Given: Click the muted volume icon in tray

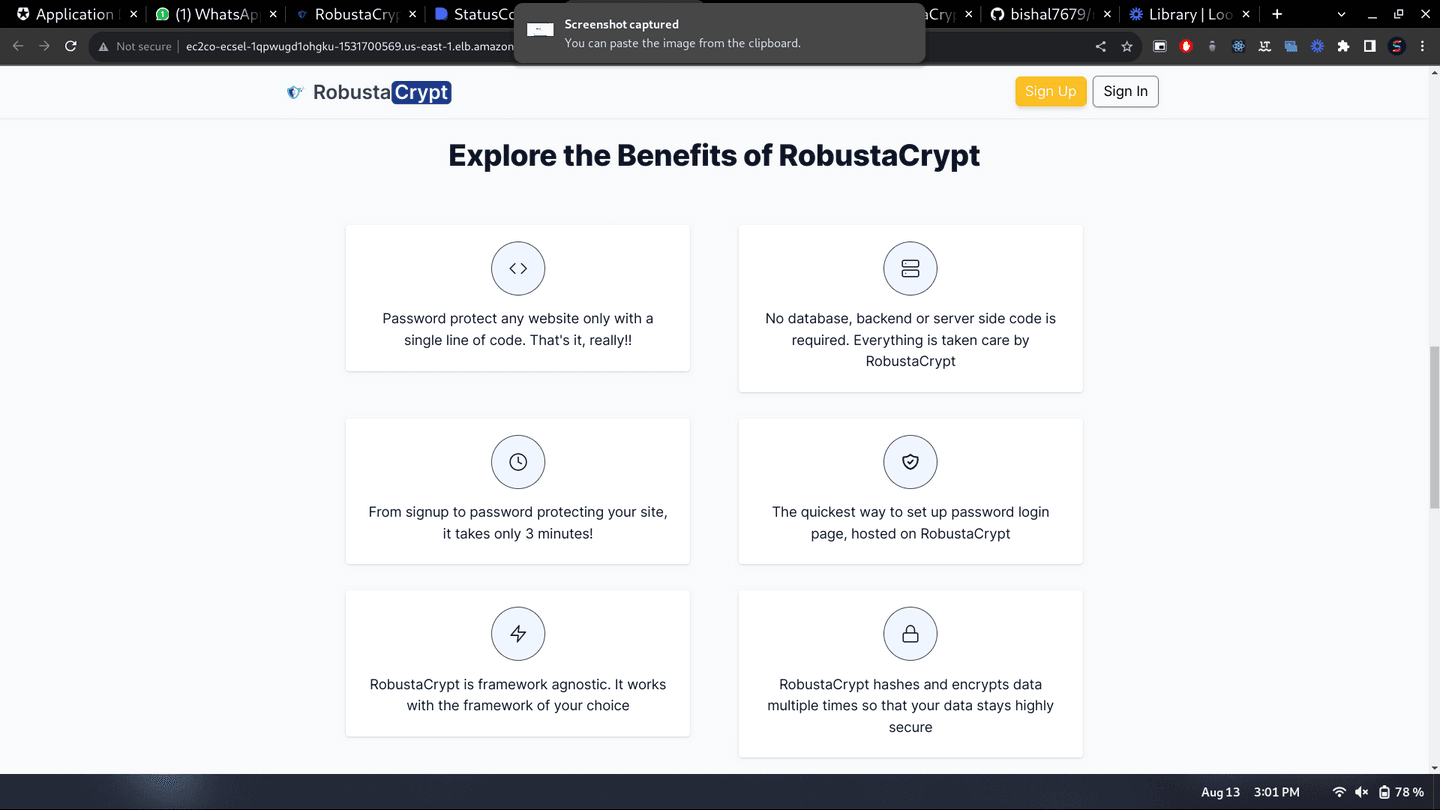Looking at the screenshot, I should pyautogui.click(x=1361, y=792).
